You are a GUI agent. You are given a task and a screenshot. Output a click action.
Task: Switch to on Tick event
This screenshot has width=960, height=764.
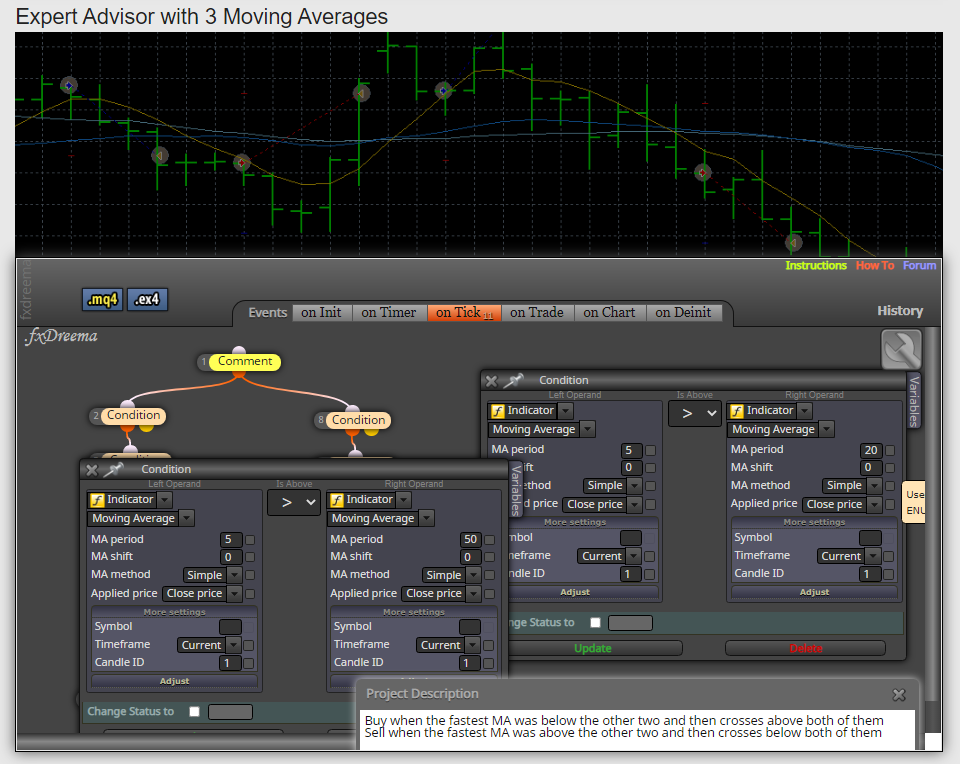464,312
